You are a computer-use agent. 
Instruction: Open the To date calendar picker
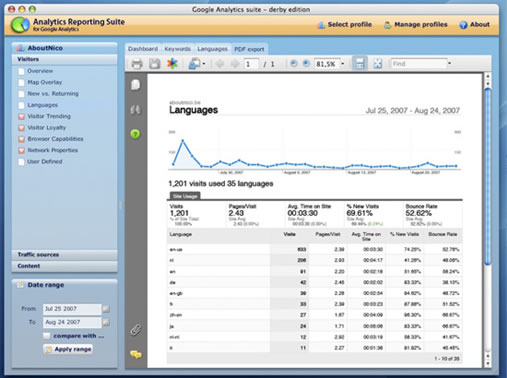tap(106, 323)
